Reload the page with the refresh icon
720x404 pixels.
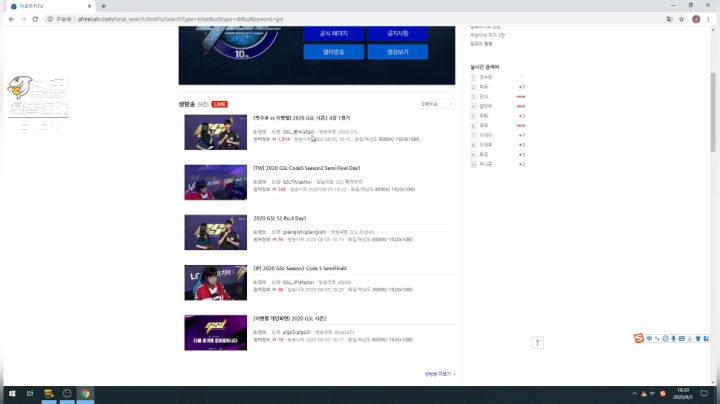35,19
